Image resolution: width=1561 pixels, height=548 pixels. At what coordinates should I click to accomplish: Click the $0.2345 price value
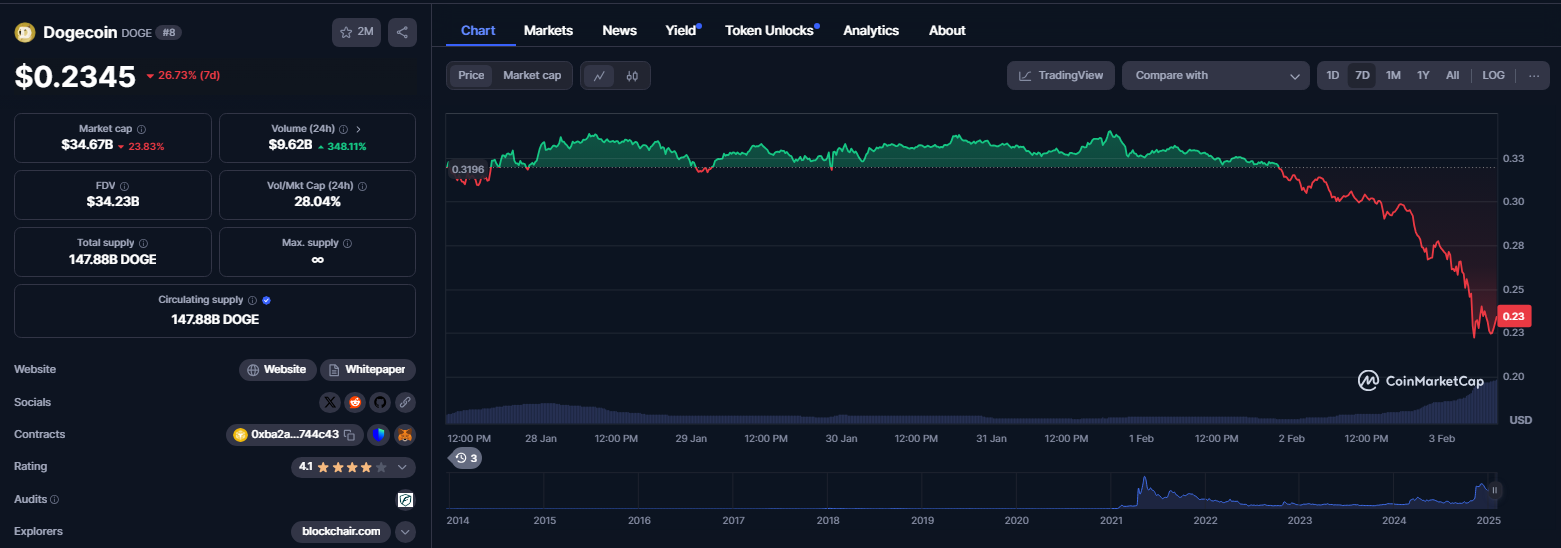pyautogui.click(x=75, y=76)
